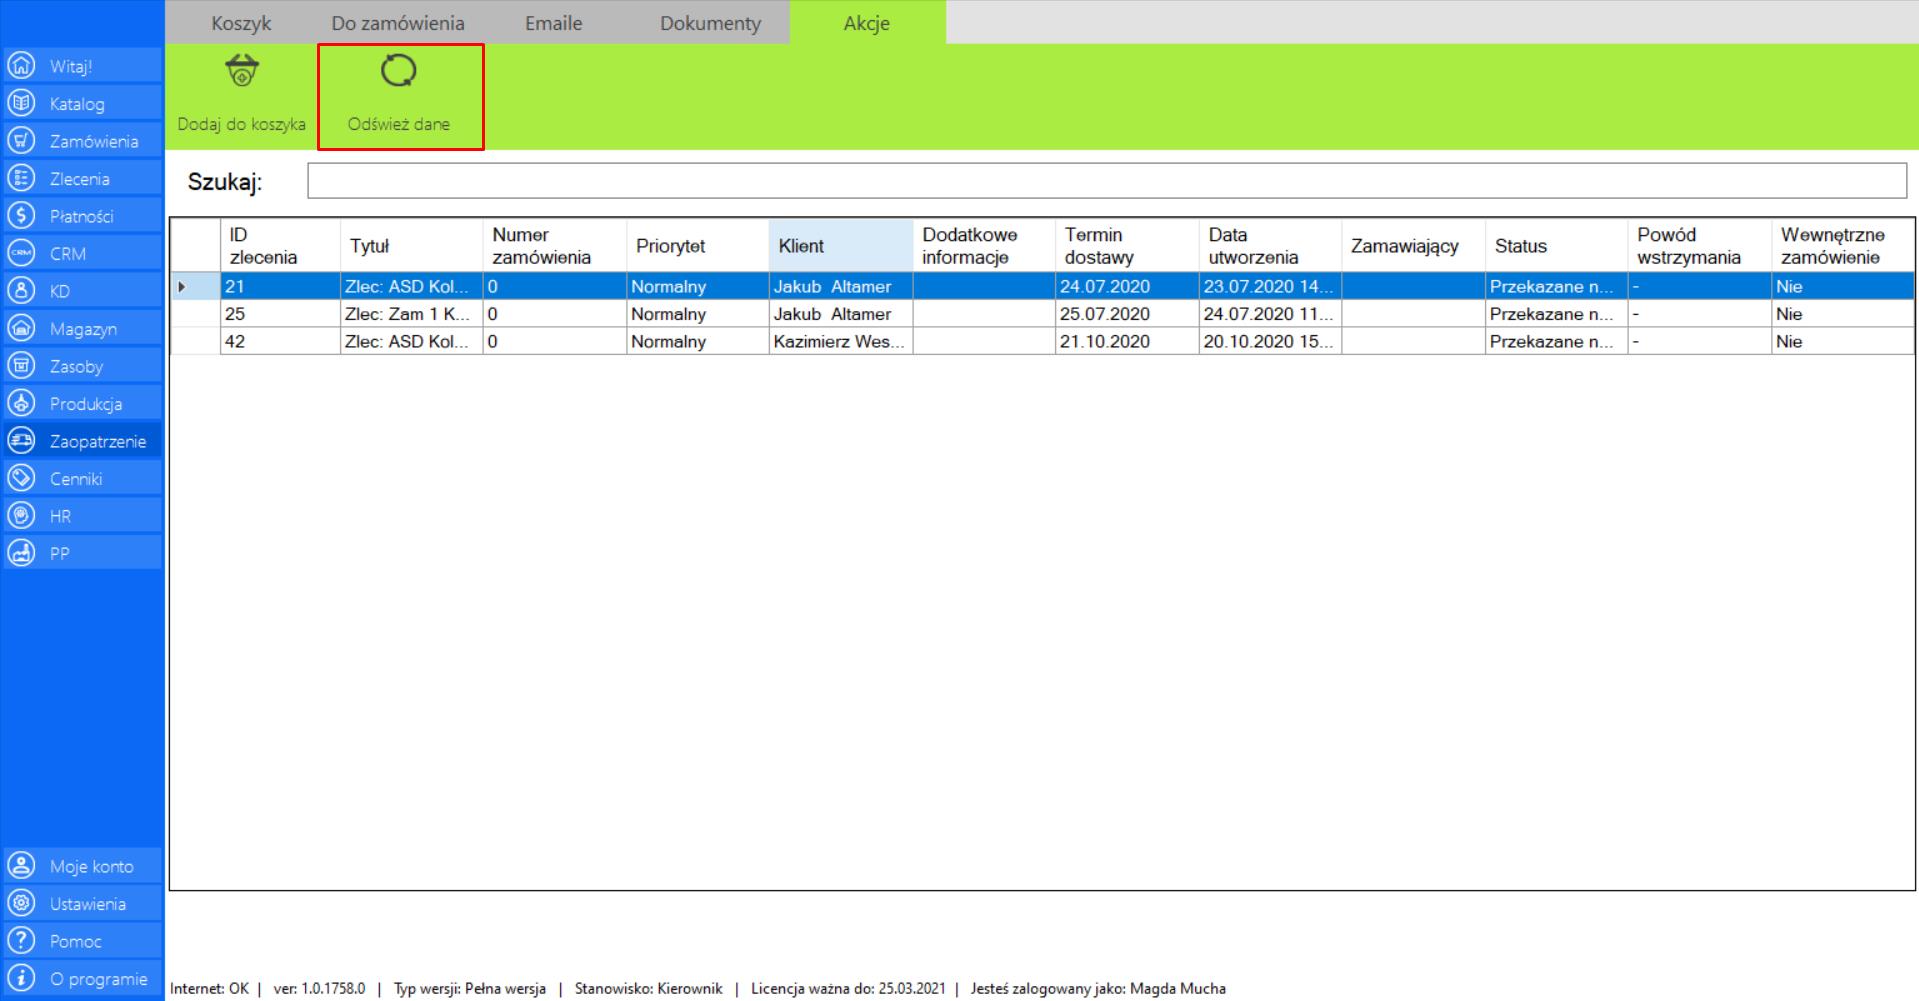The width and height of the screenshot is (1919, 1001).
Task: Click the Witaj! home icon
Action: tap(21, 66)
